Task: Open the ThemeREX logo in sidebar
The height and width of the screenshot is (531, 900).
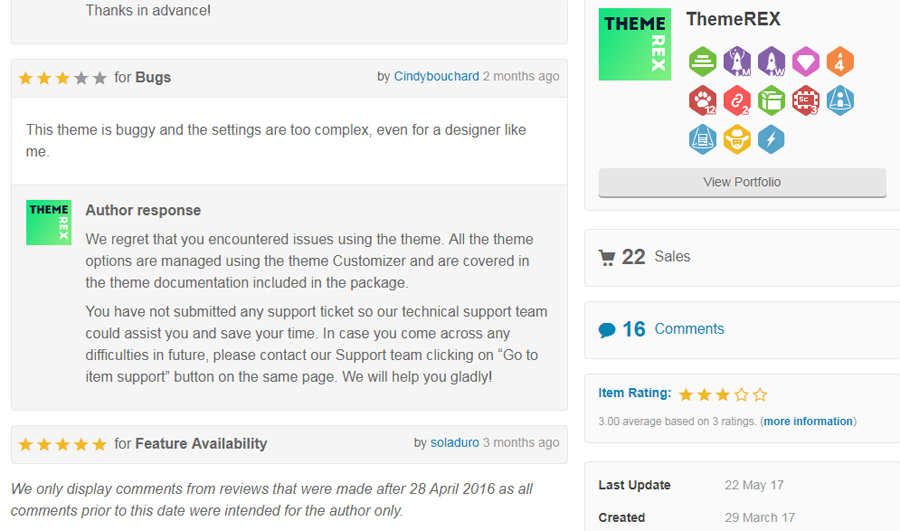Action: point(634,44)
